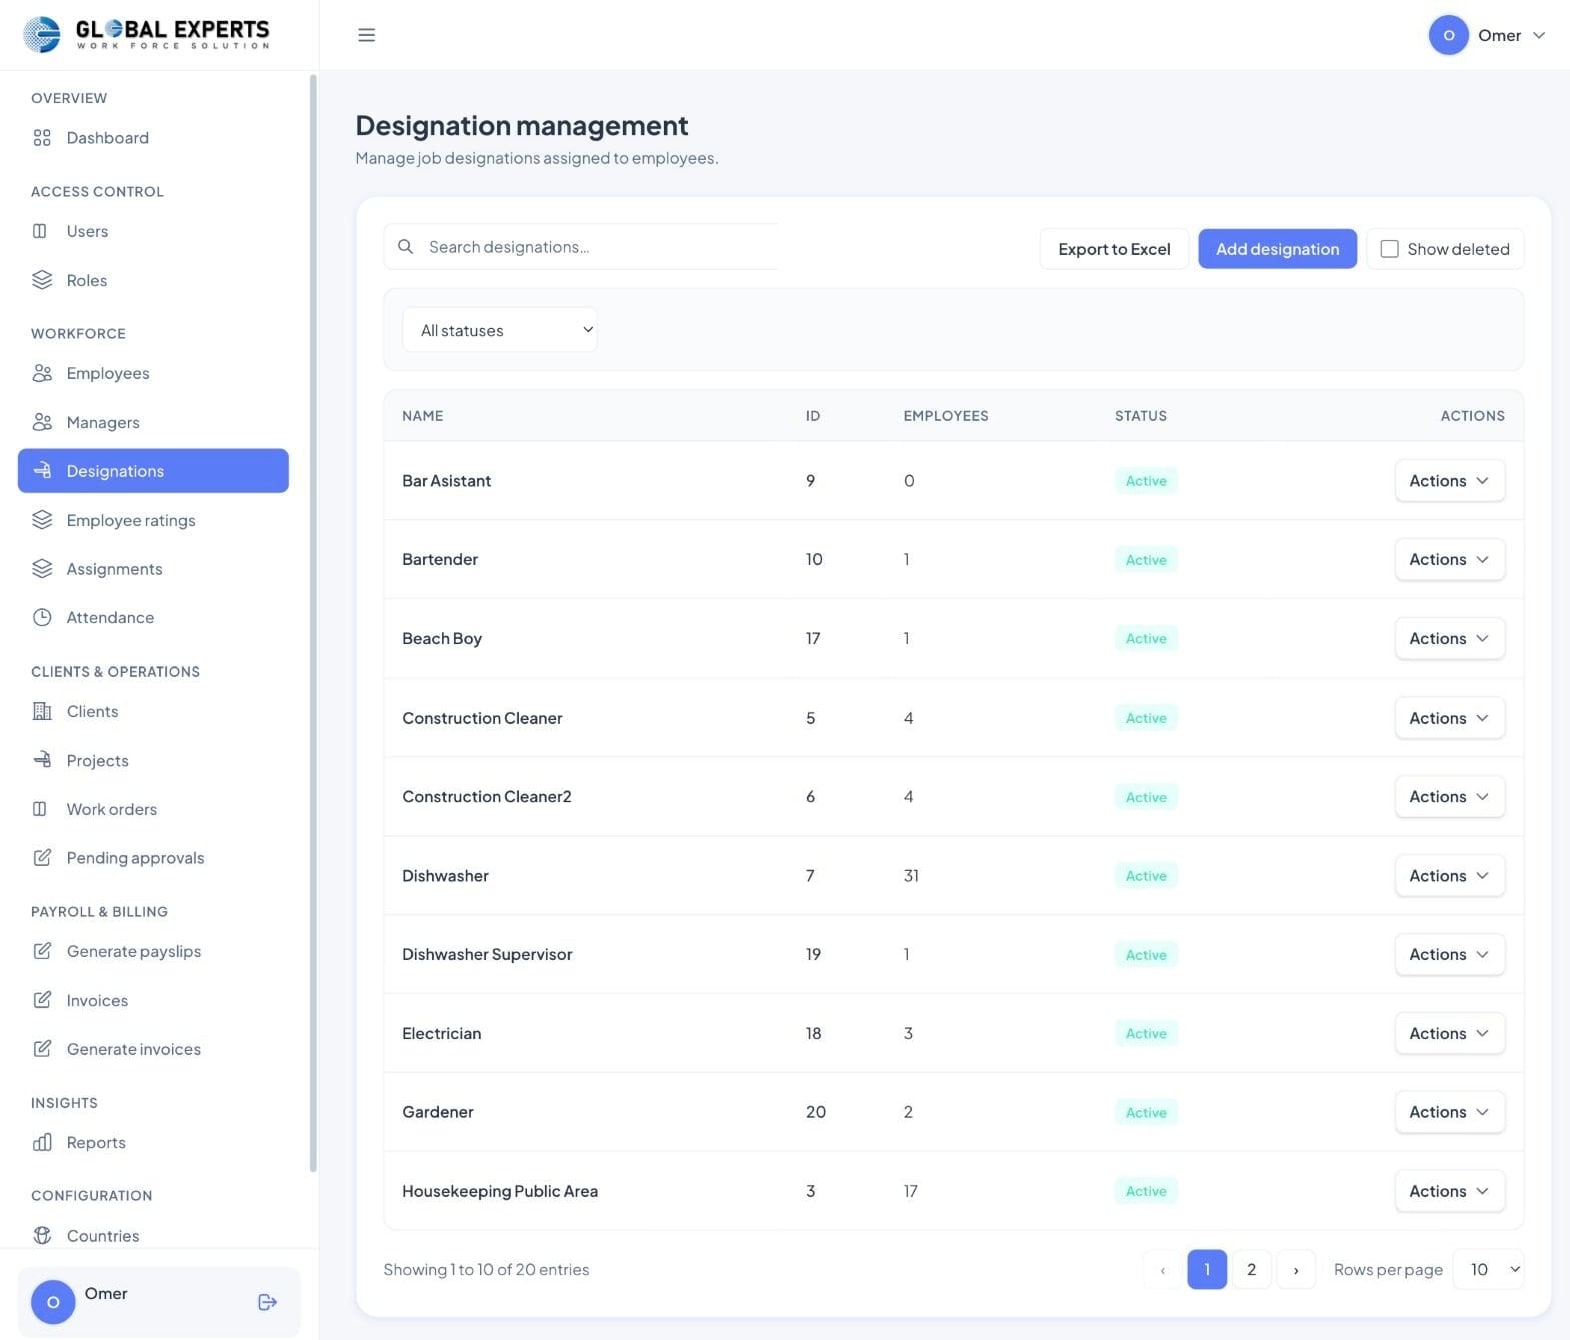Open Actions dropdown for Gardener

pos(1449,1112)
